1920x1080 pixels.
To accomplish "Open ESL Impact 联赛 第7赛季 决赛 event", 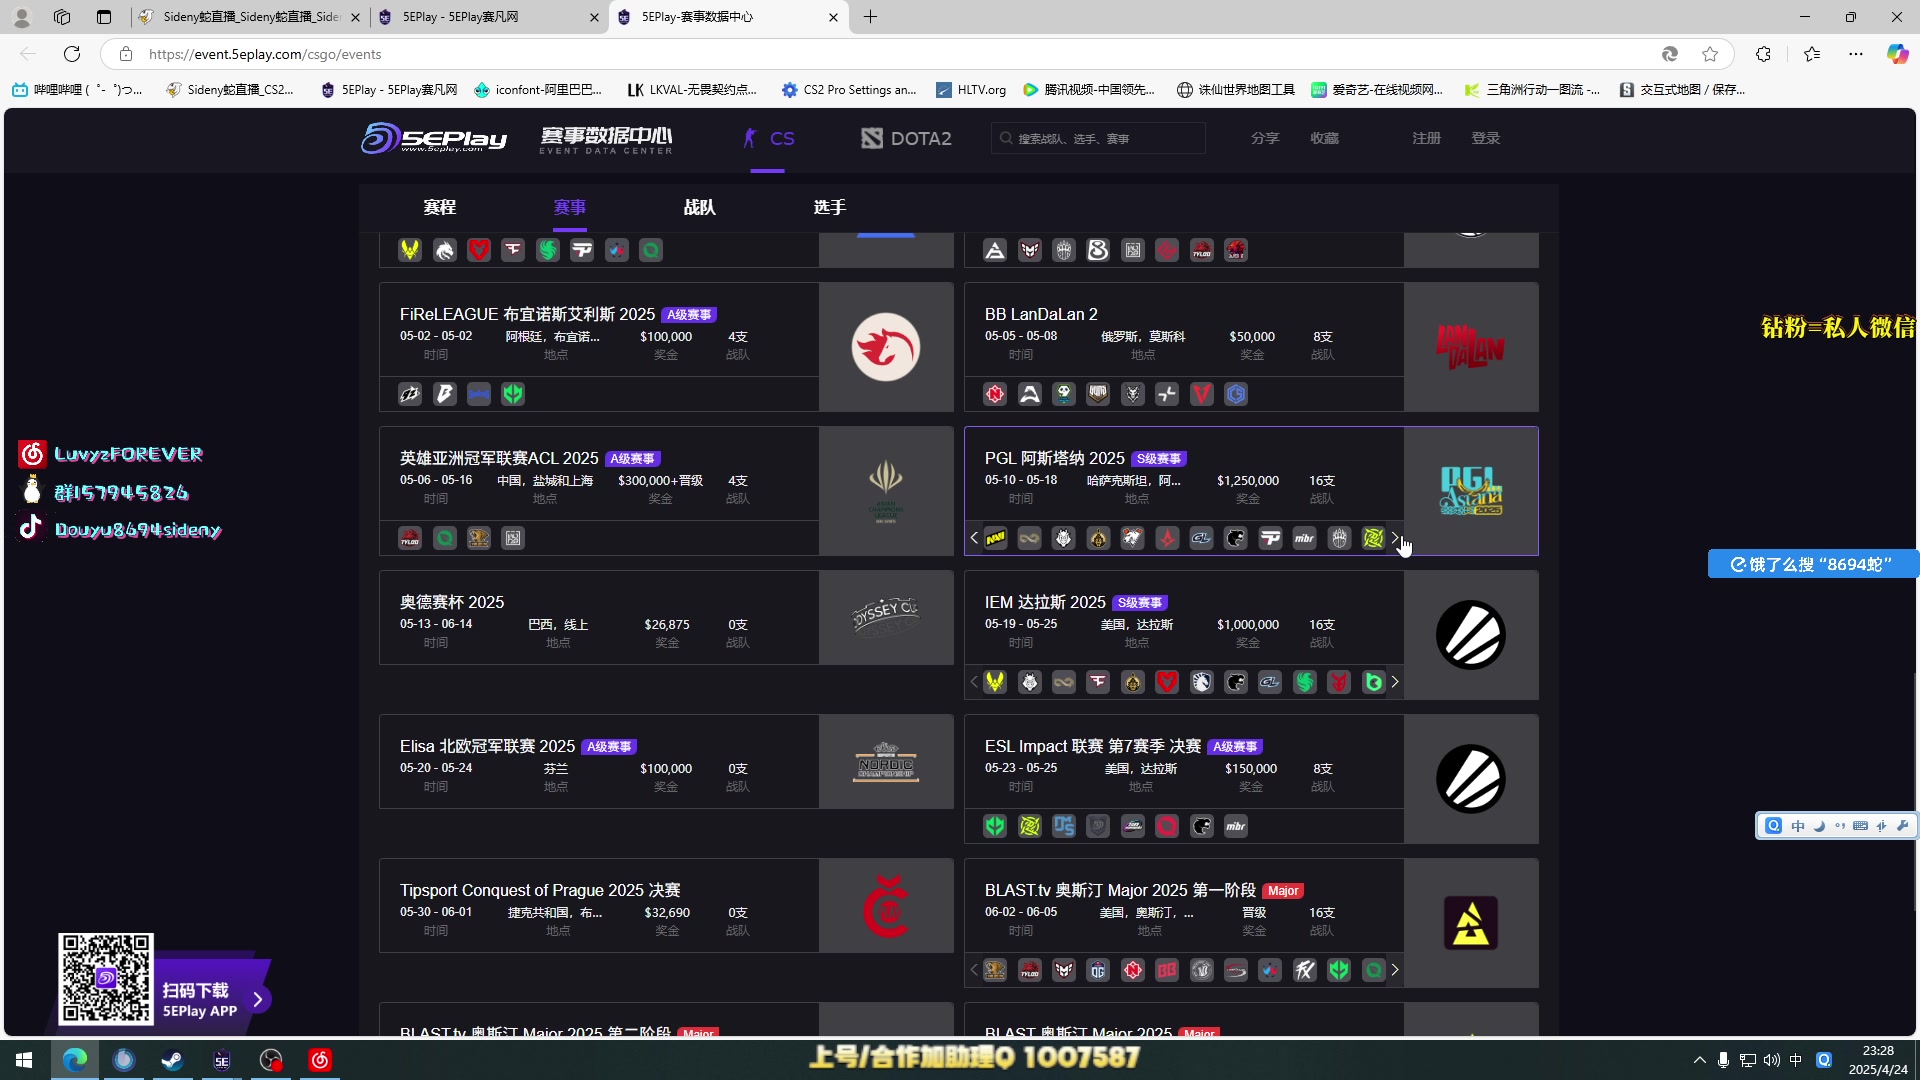I will 1093,746.
